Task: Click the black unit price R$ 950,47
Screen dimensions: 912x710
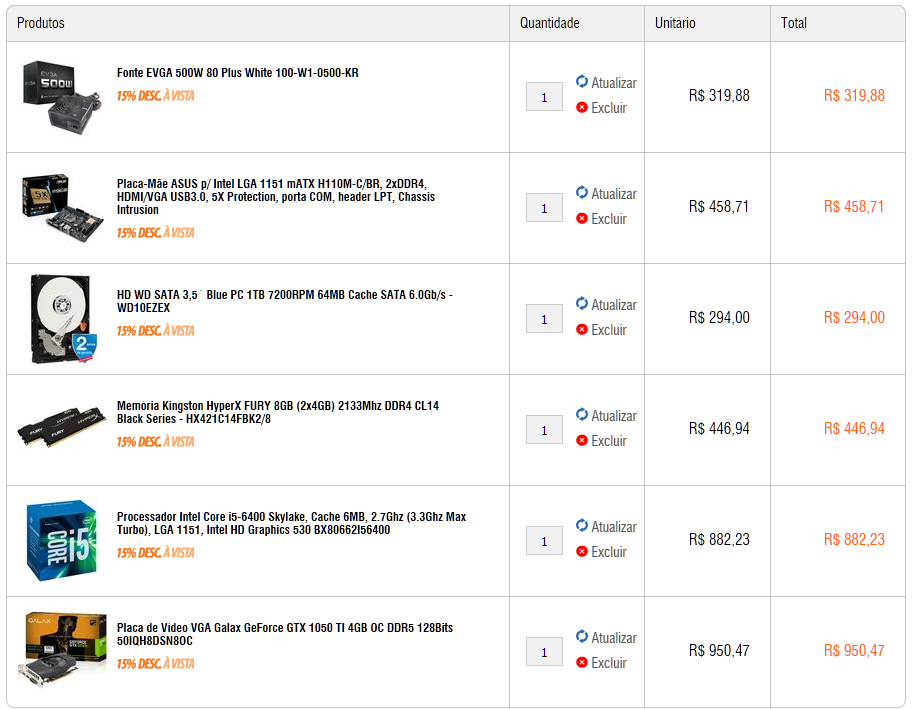Action: coord(719,651)
